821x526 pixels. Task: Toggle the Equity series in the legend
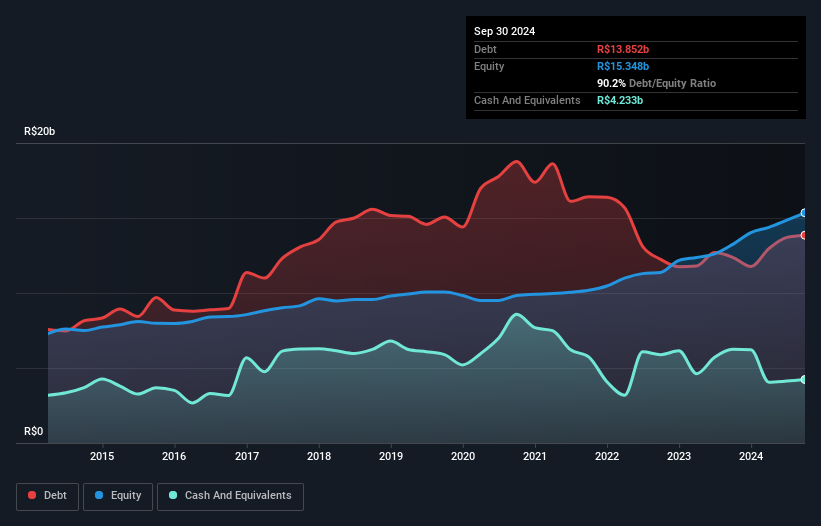coord(118,495)
